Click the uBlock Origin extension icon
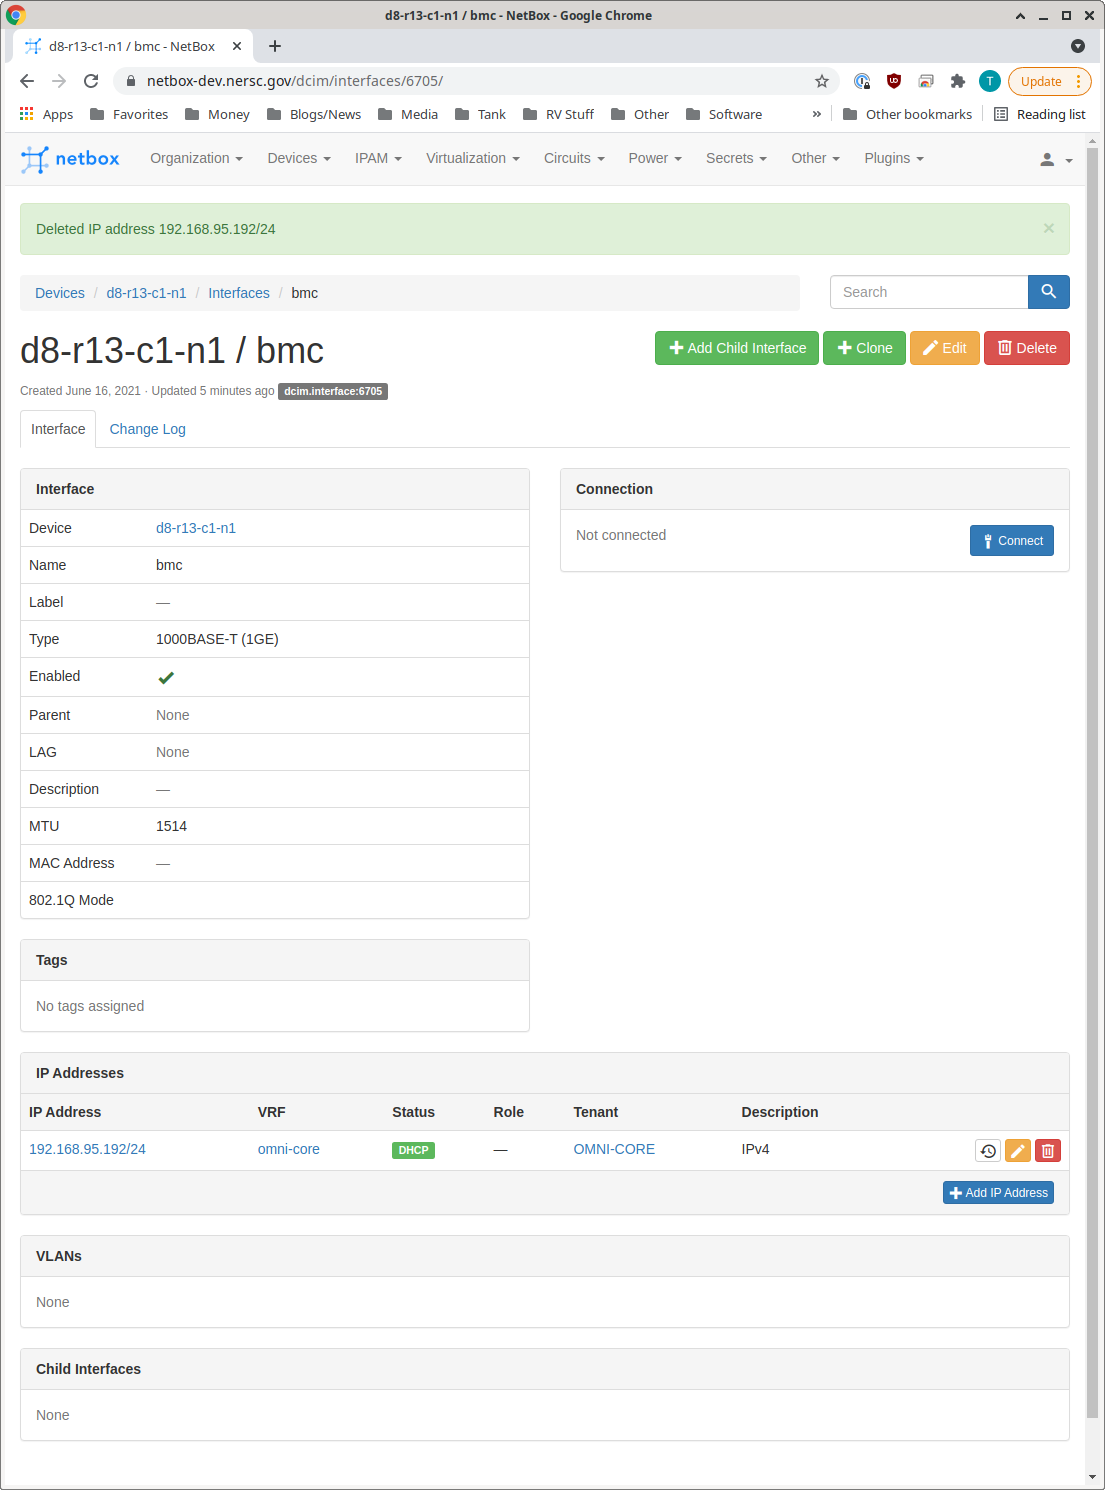The width and height of the screenshot is (1105, 1490). pos(893,81)
